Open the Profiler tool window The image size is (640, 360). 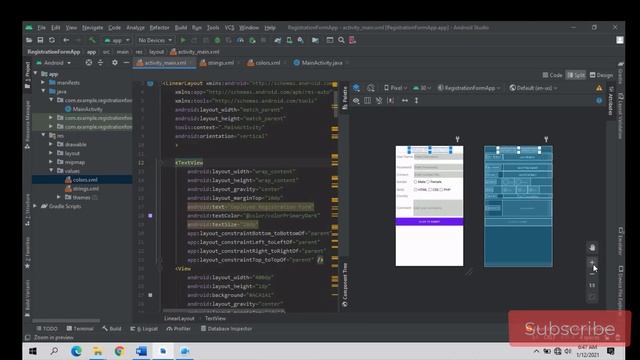pos(178,329)
